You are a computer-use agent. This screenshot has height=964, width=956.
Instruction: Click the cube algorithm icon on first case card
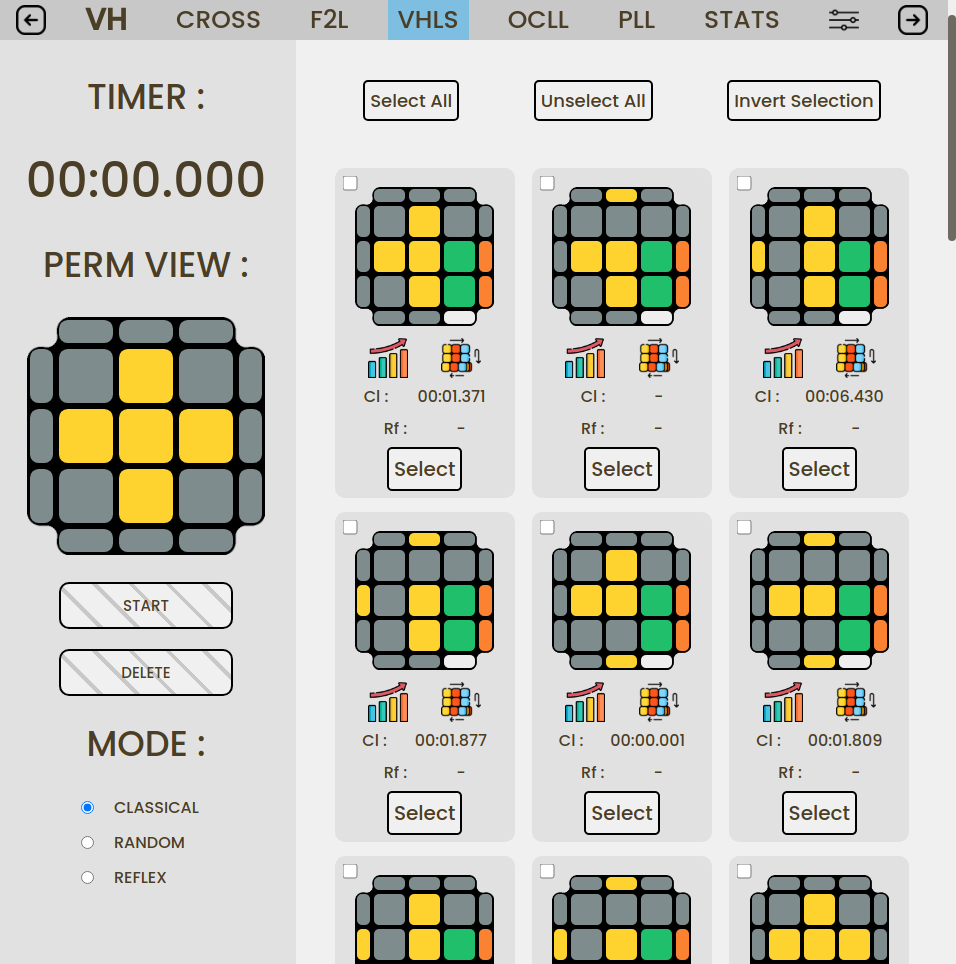point(461,358)
